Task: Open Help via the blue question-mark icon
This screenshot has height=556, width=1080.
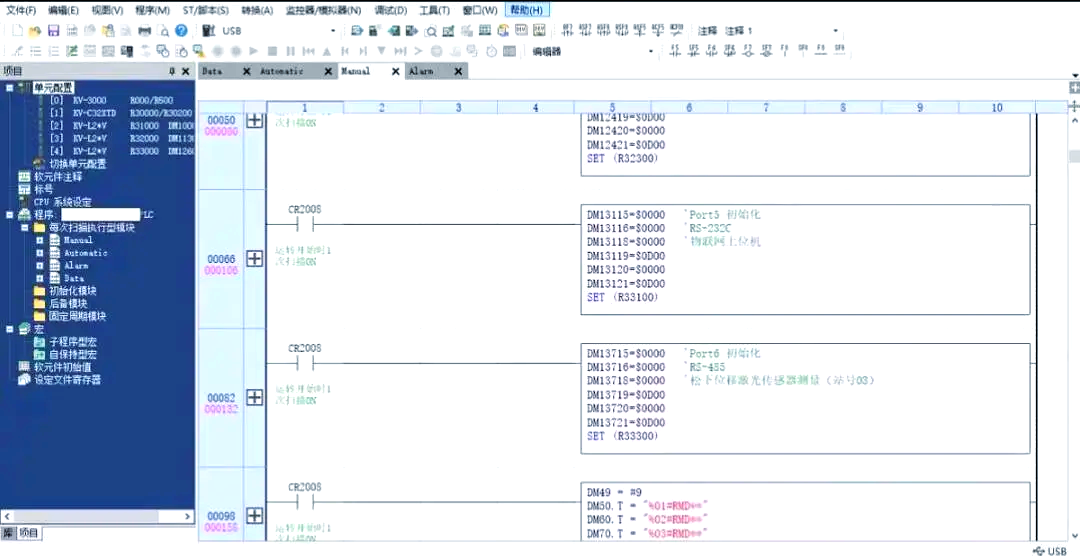Action: (181, 30)
